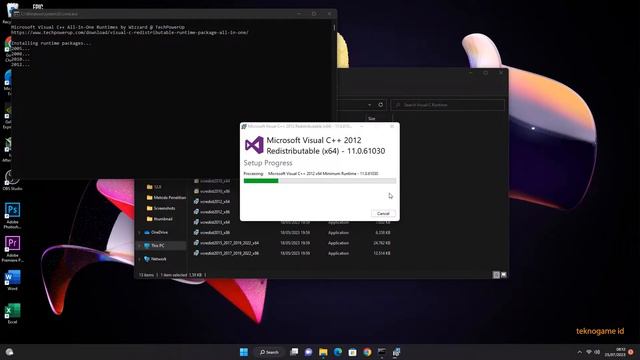Switch Explorer to large icons view
Screen dimensions: 640x360
coord(504,275)
